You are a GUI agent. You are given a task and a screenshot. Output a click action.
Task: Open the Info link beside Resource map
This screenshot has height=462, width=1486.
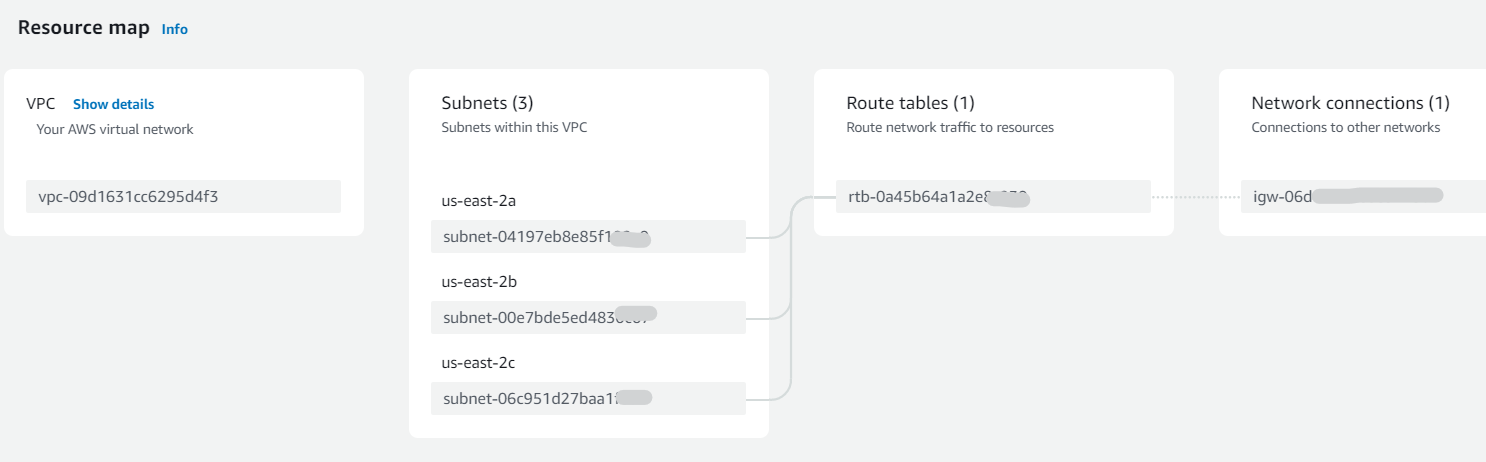tap(175, 29)
